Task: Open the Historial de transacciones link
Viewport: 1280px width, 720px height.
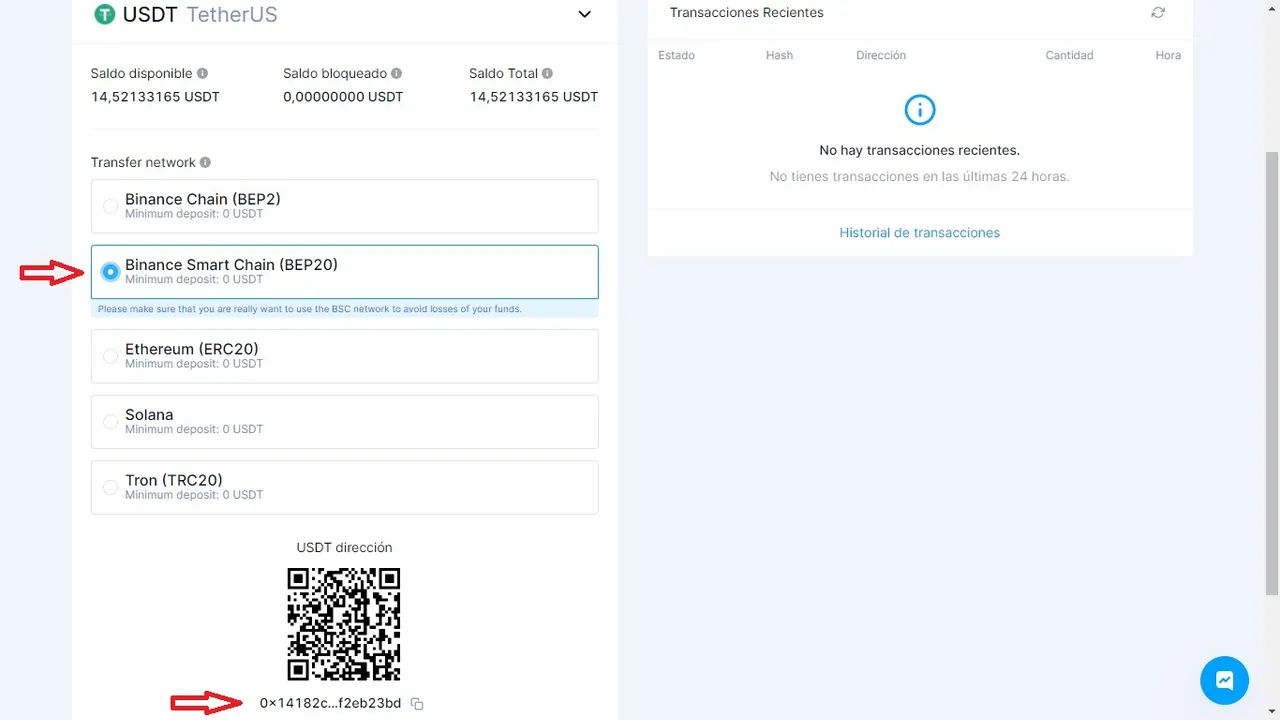Action: pyautogui.click(x=919, y=233)
